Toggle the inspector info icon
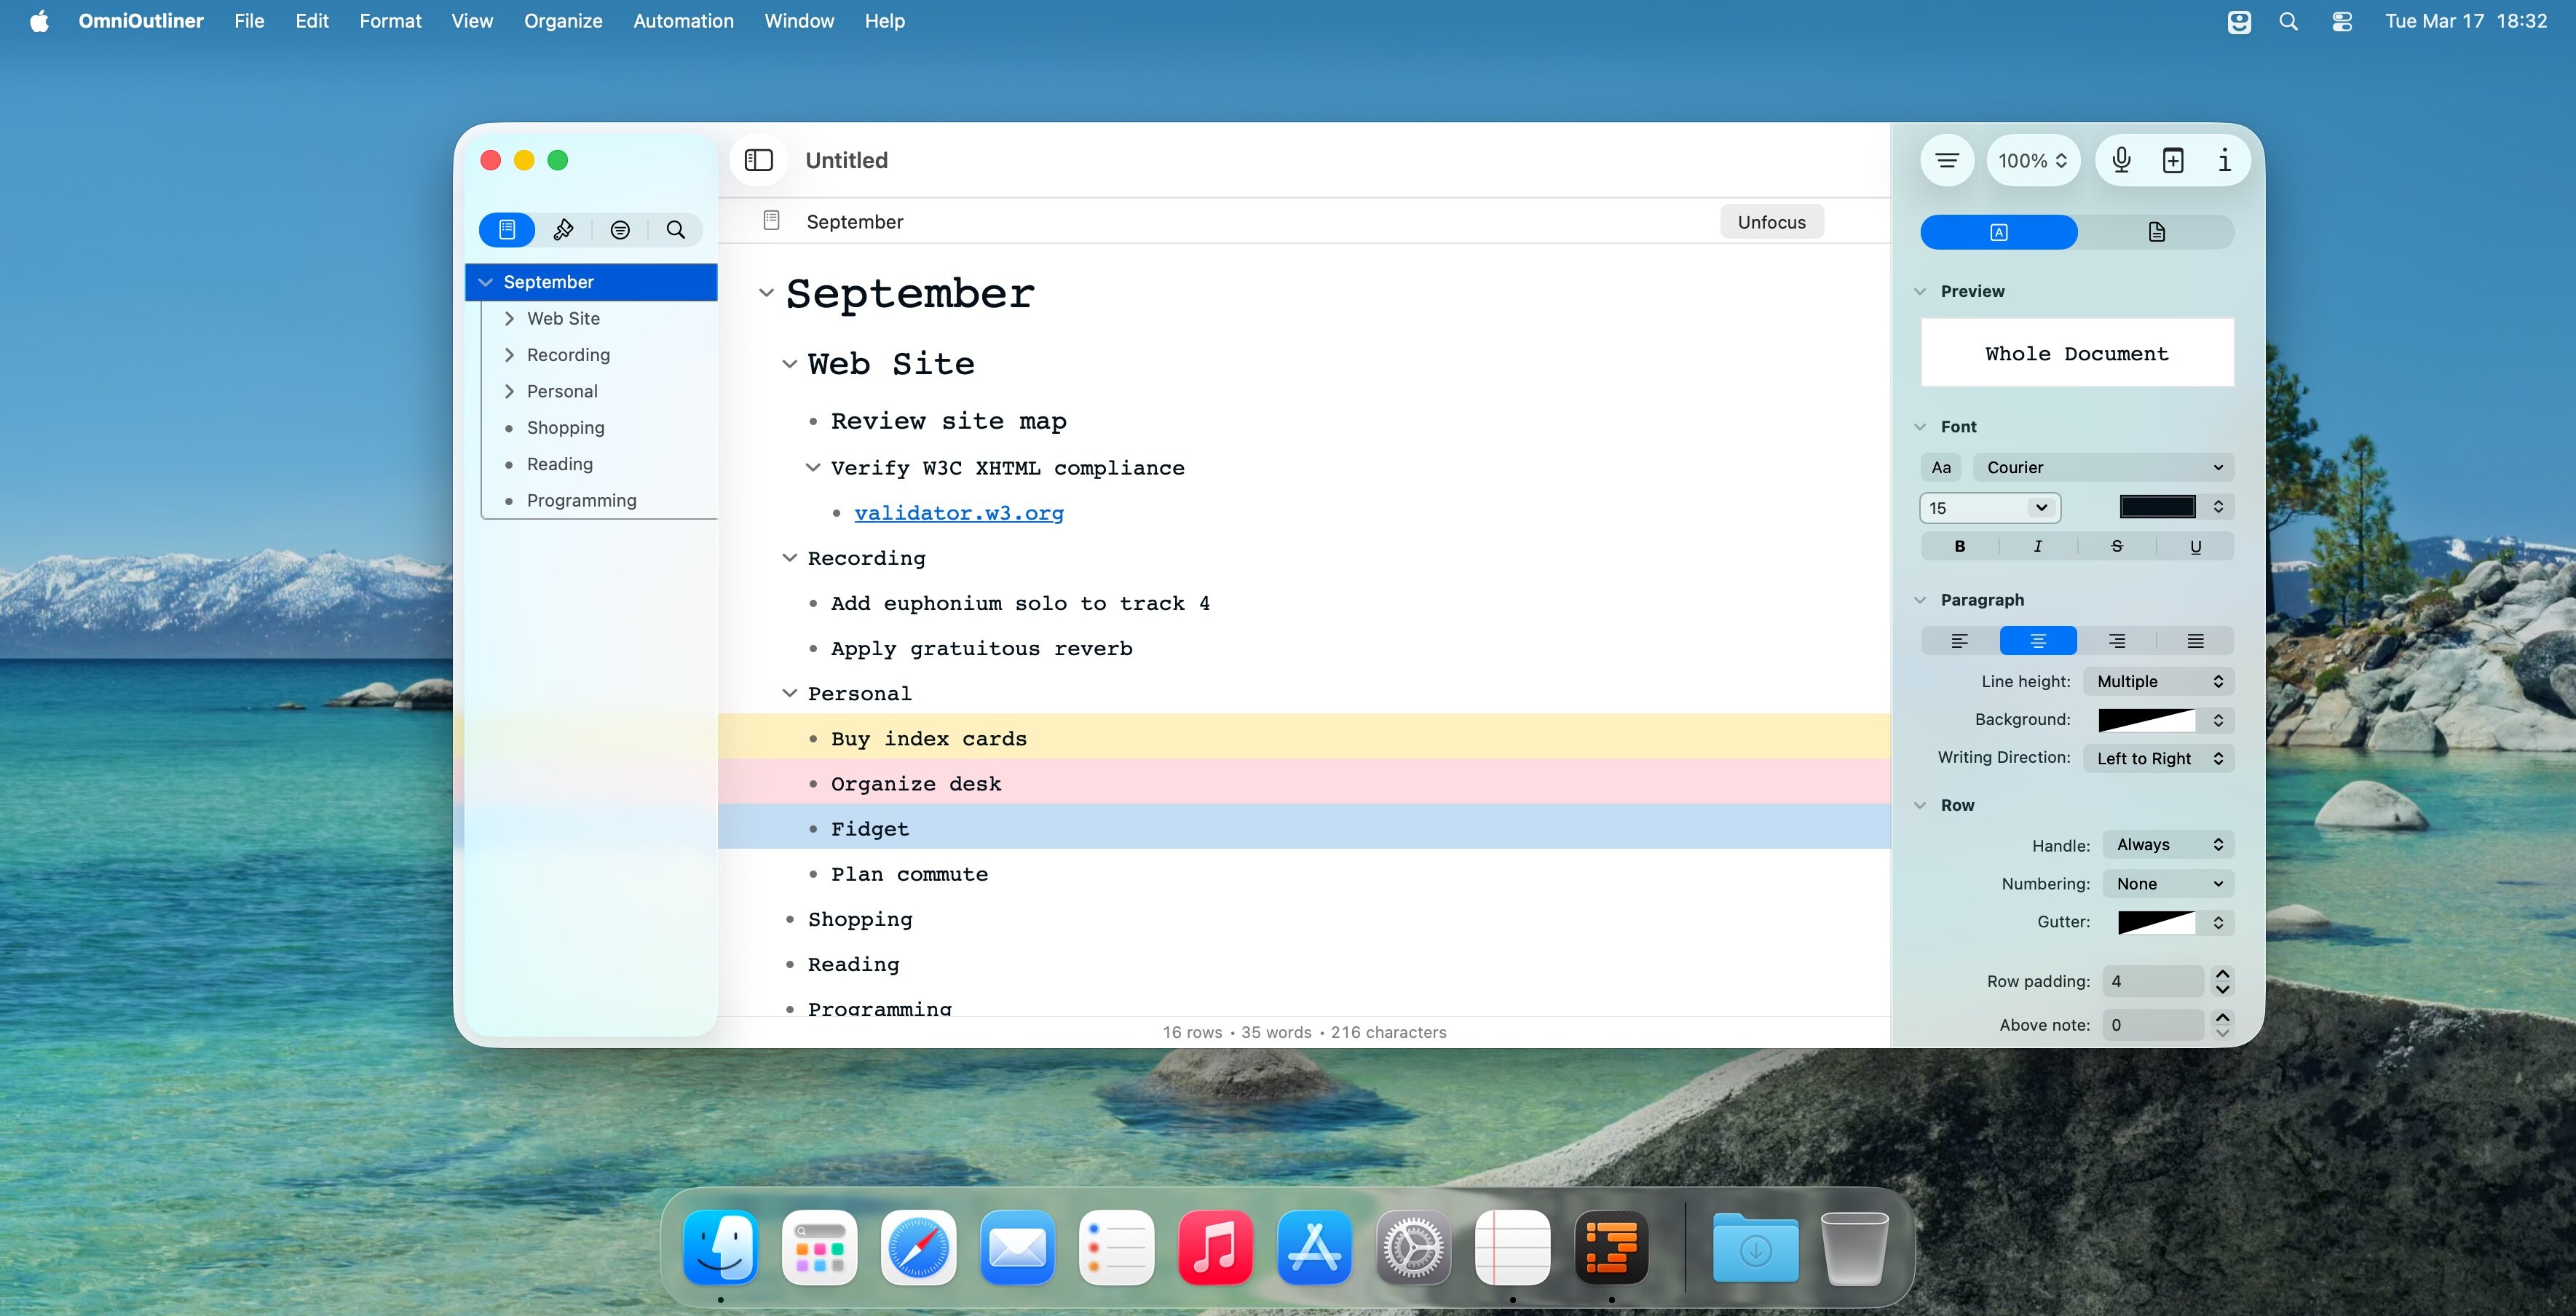This screenshot has height=1316, width=2576. [x=2224, y=160]
